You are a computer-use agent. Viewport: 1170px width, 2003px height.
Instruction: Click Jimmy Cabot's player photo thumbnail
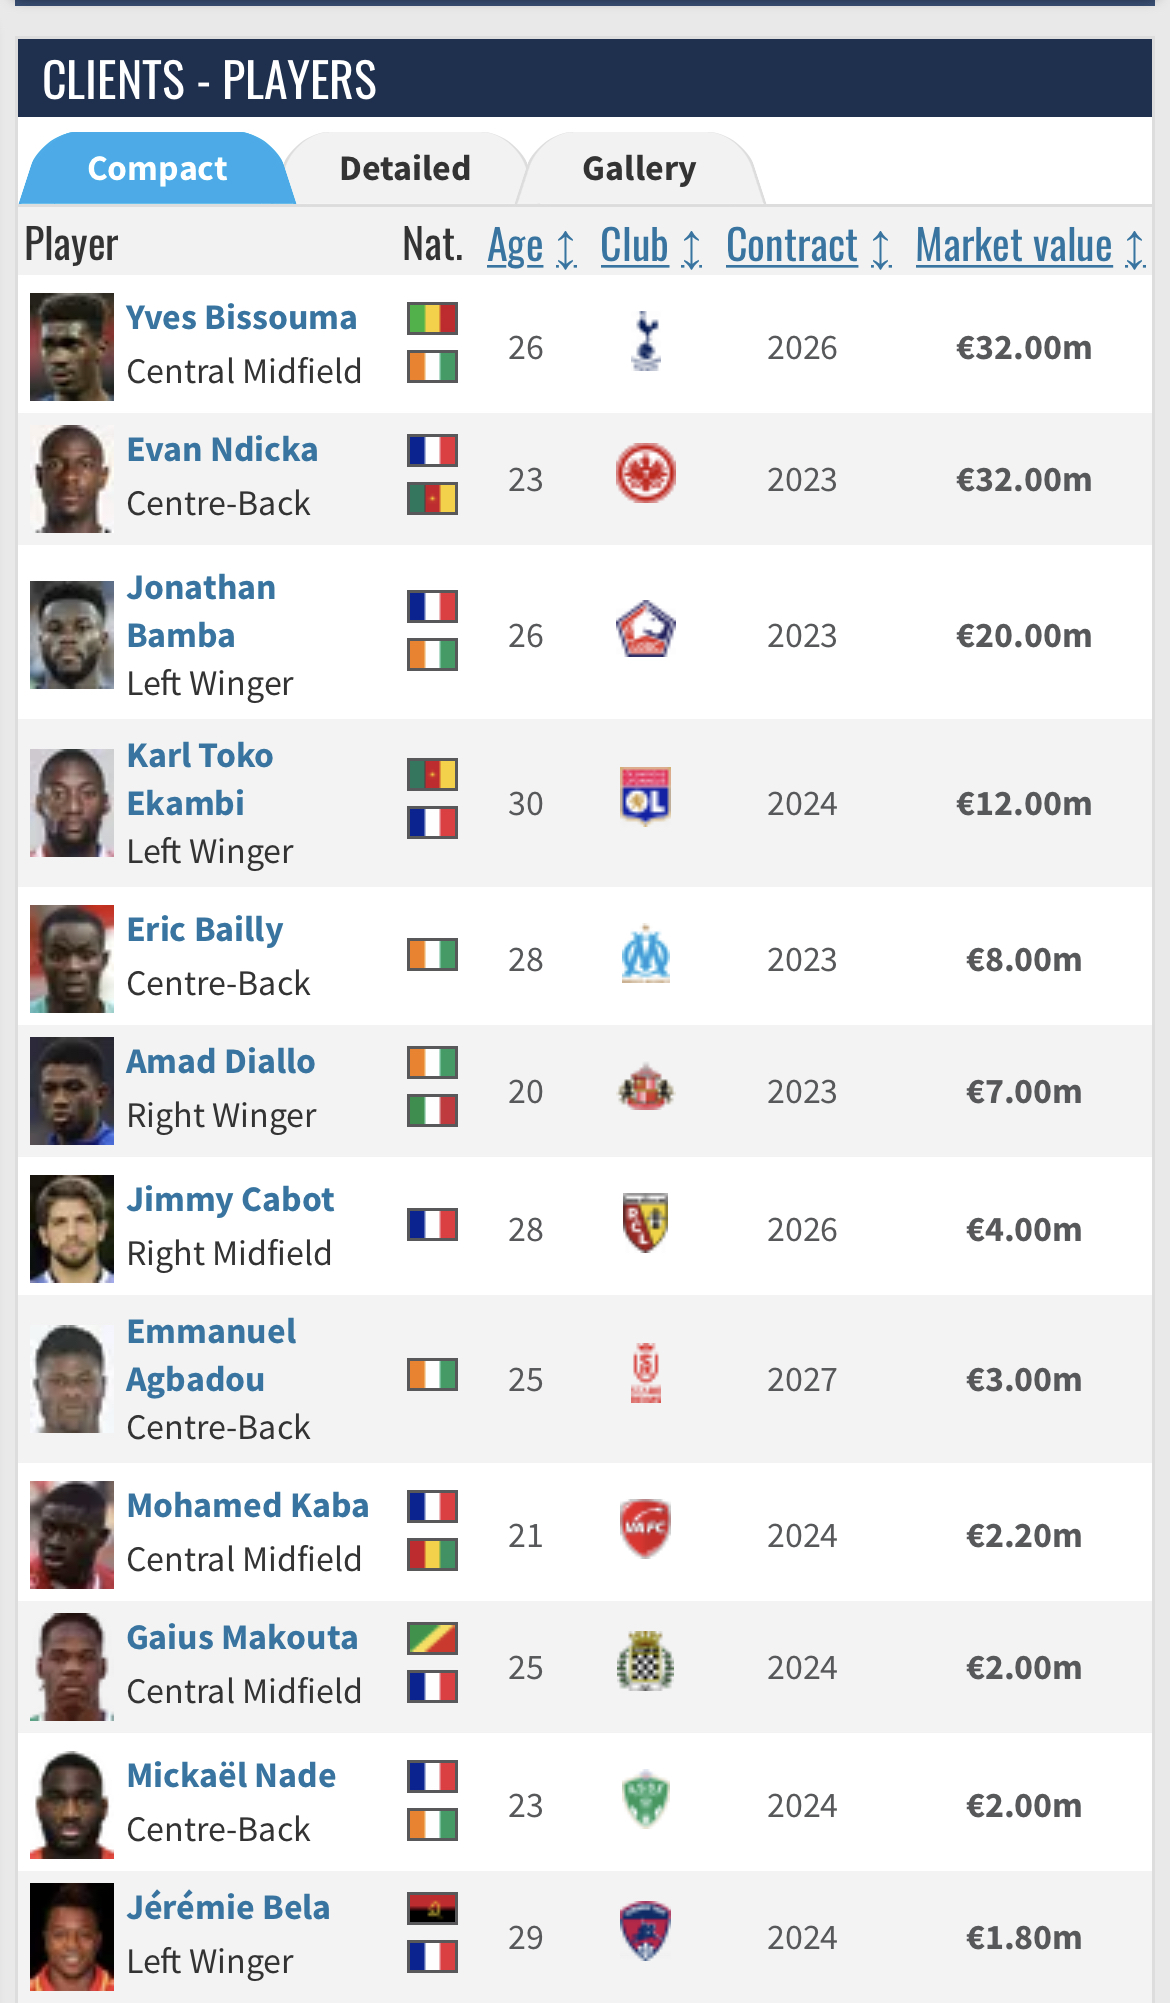click(x=72, y=1229)
